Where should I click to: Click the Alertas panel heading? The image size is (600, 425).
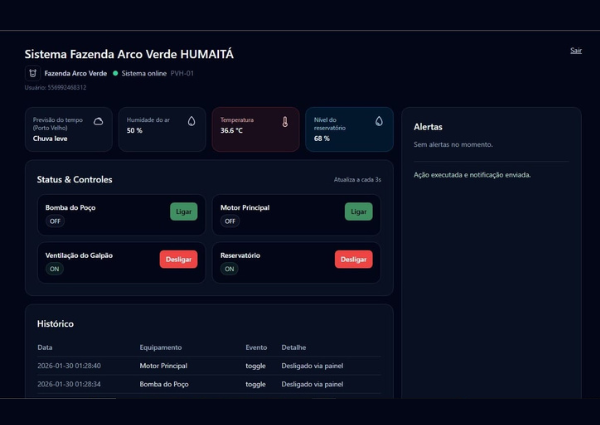pos(428,127)
